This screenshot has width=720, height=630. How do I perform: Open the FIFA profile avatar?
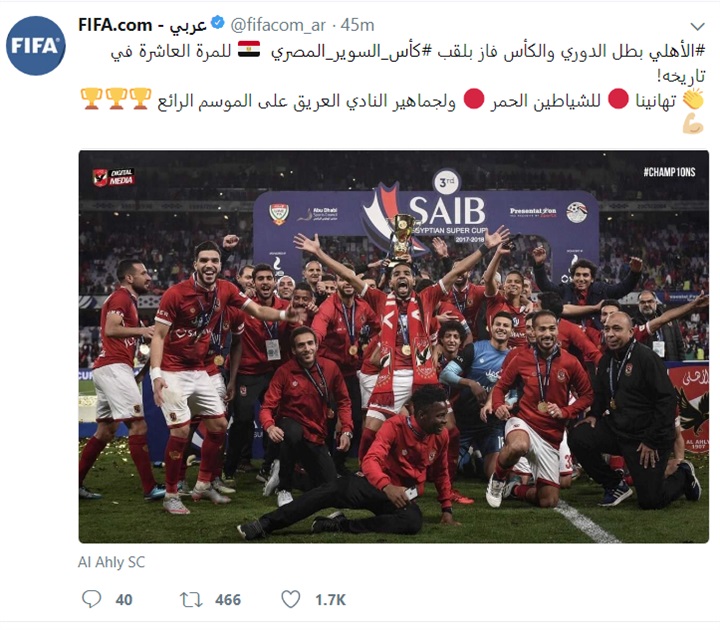click(35, 45)
